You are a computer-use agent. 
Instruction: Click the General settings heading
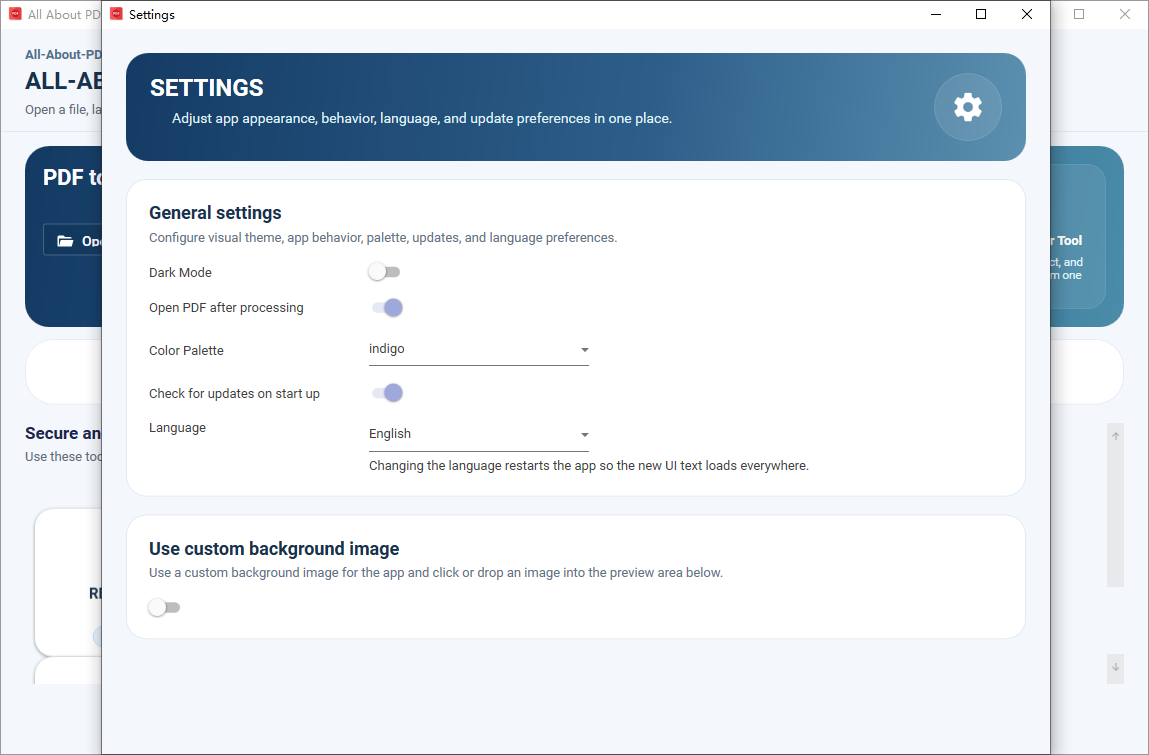click(x=215, y=213)
